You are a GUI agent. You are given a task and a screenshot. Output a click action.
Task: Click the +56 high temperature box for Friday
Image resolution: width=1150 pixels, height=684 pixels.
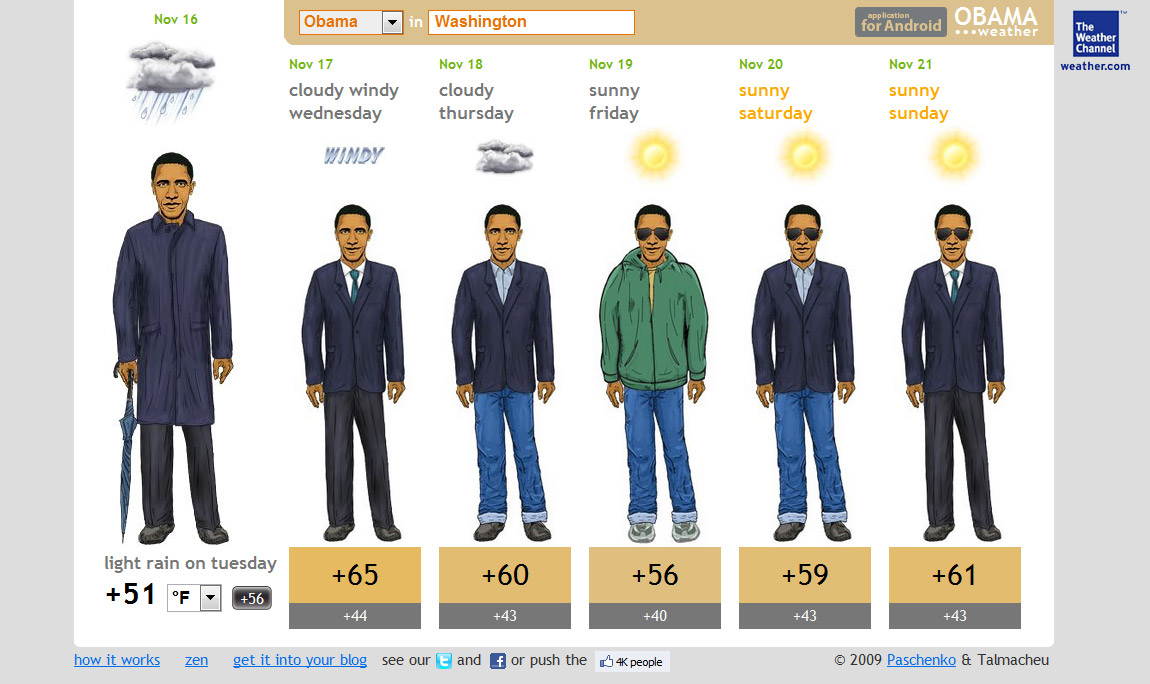tap(655, 575)
